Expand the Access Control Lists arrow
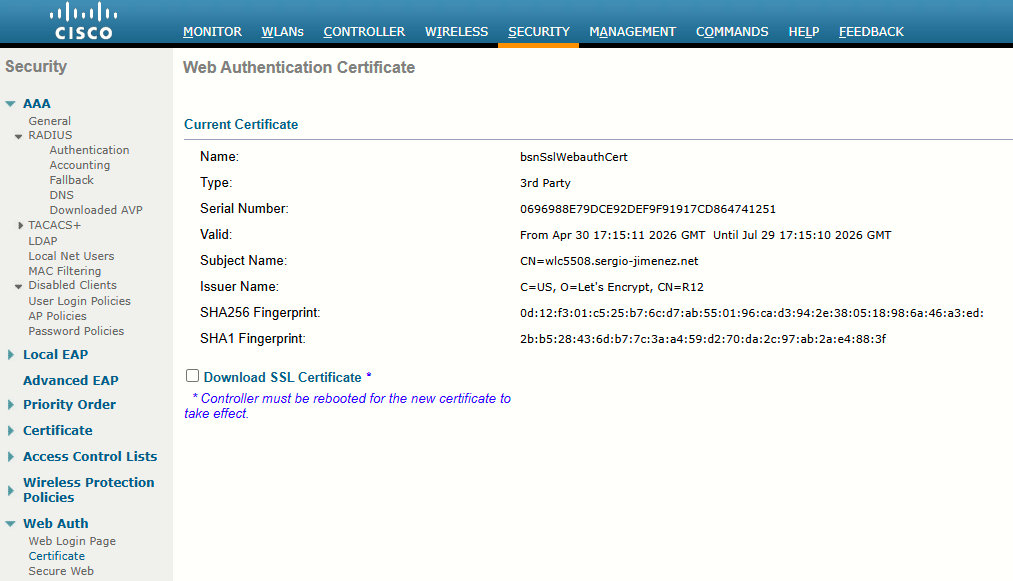The height and width of the screenshot is (581, 1013). point(10,456)
